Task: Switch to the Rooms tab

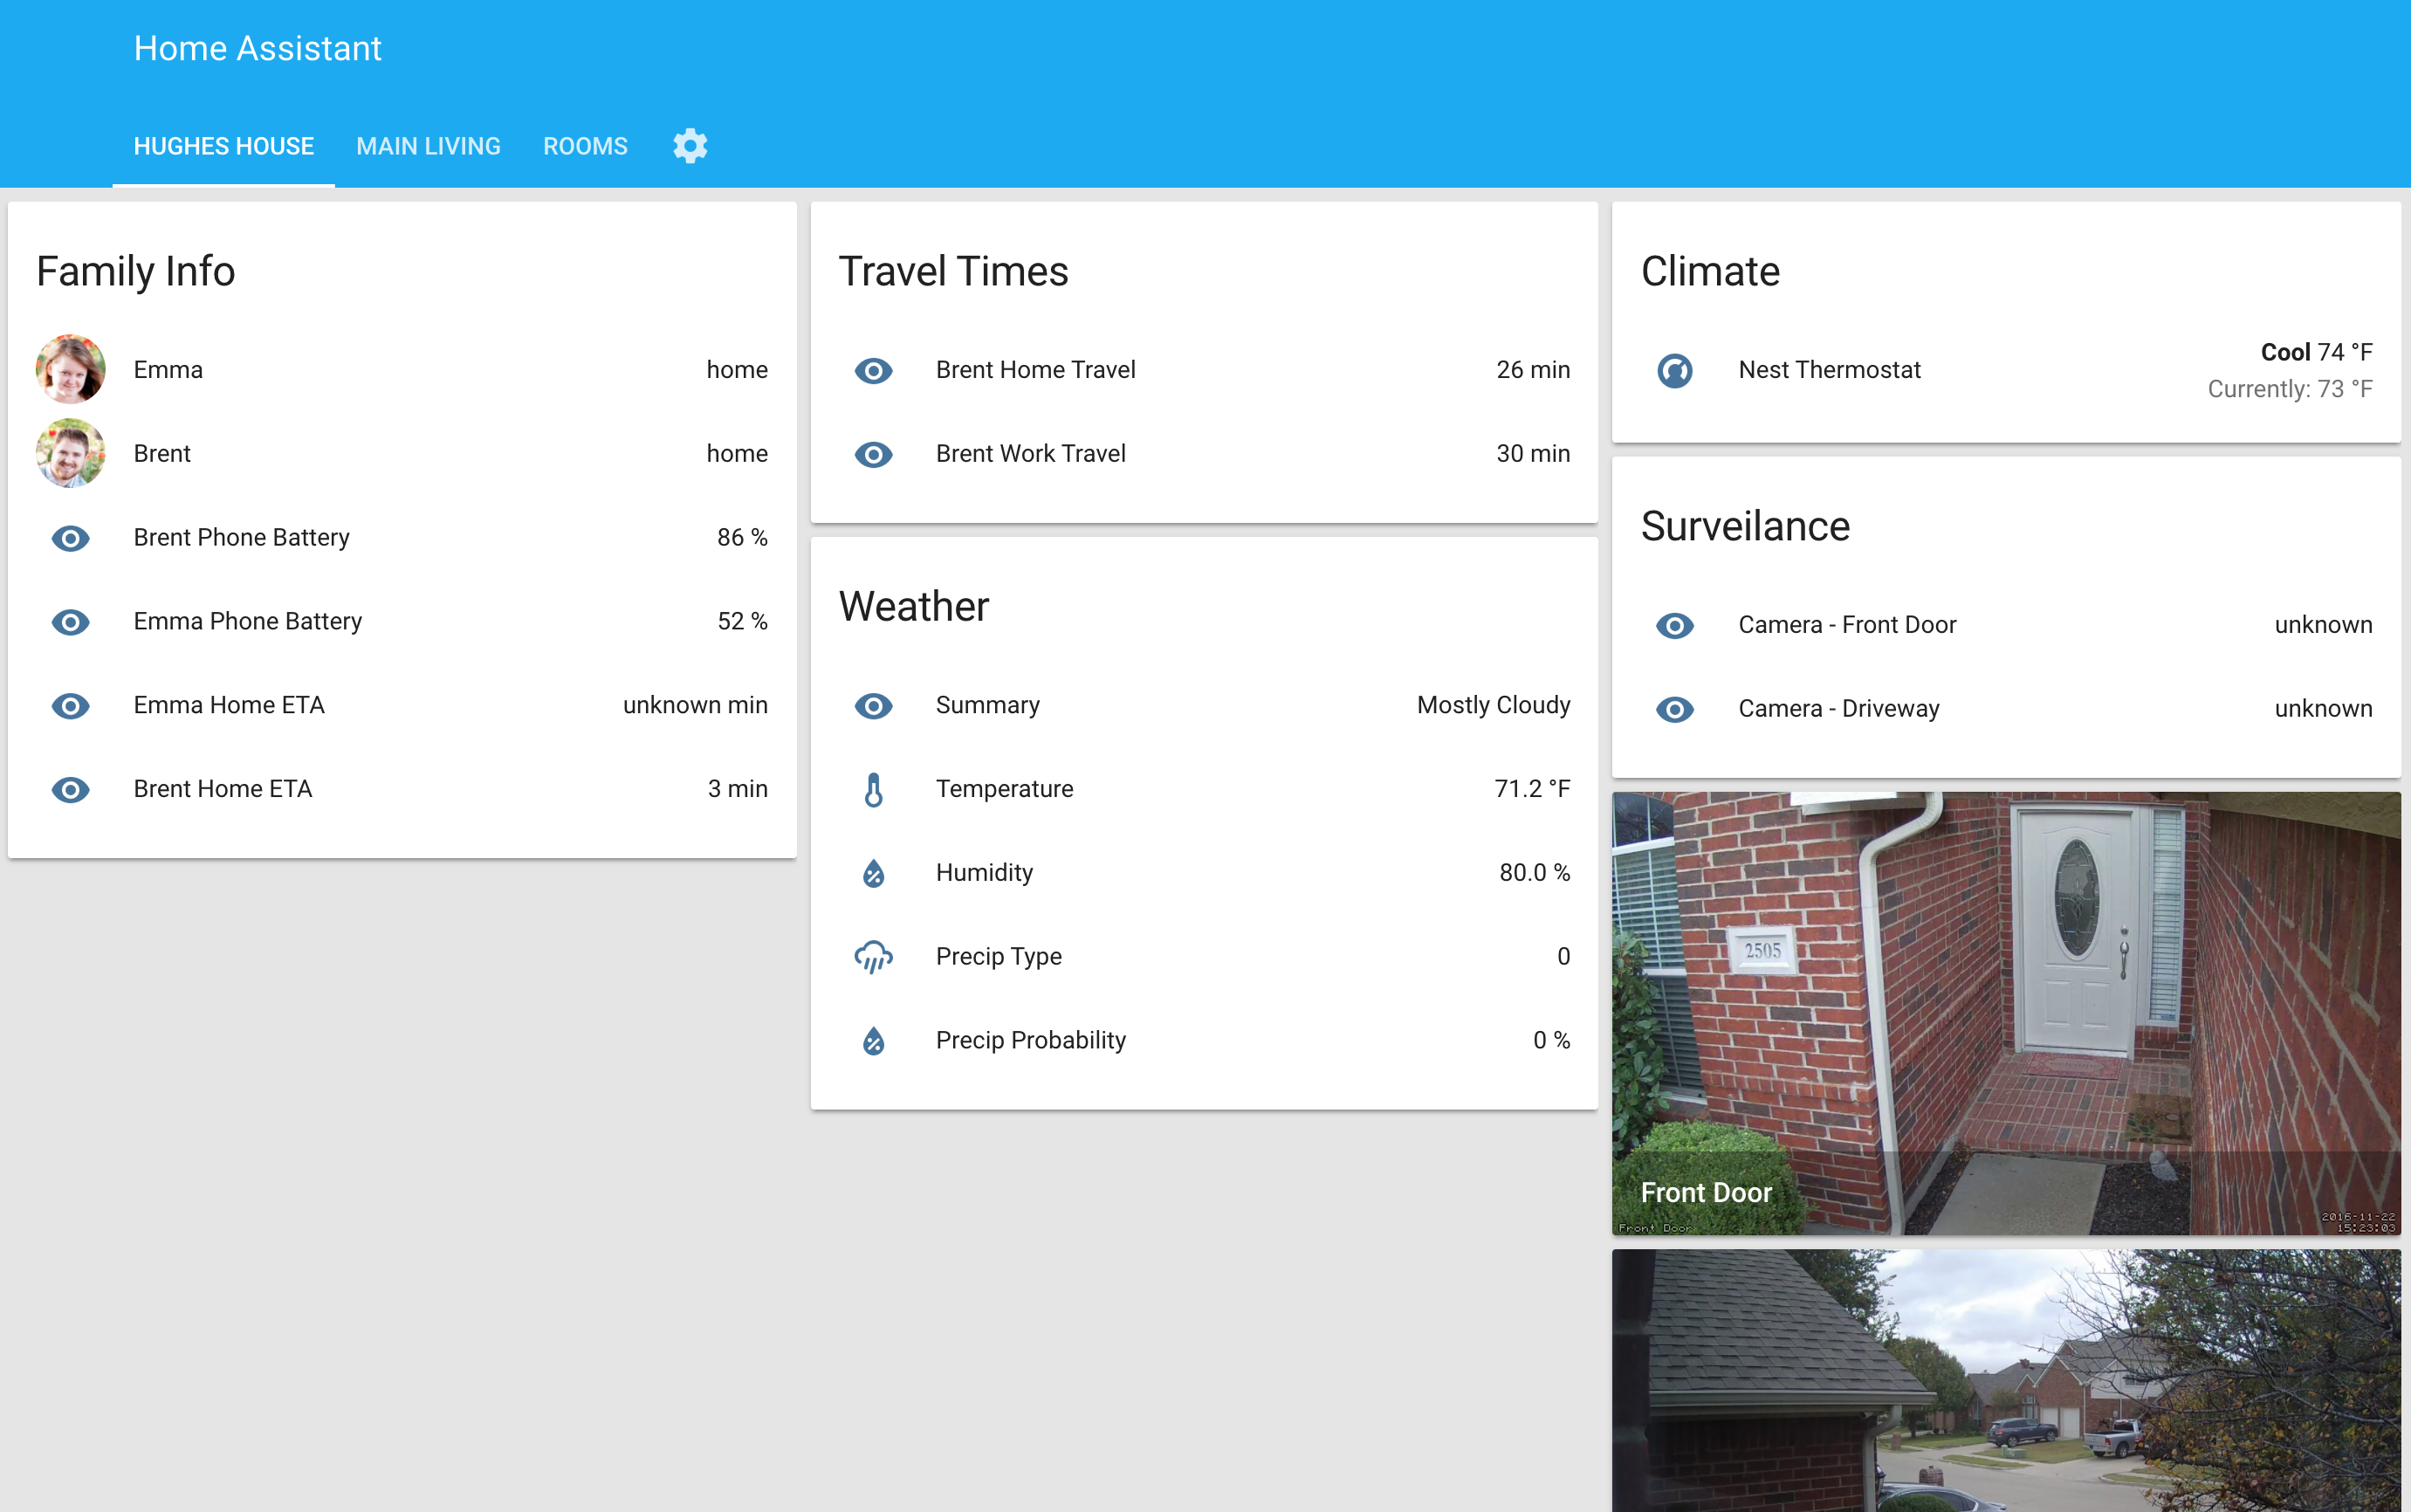Action: point(585,146)
